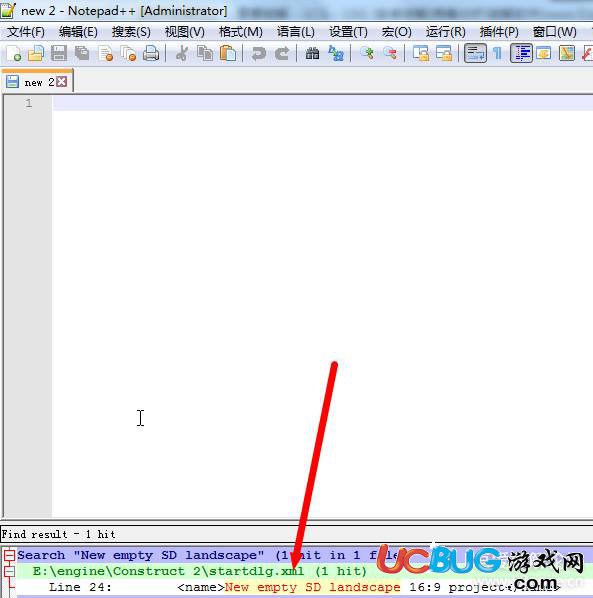Click the New file toolbar icon
This screenshot has width=593, height=598.
point(13,53)
